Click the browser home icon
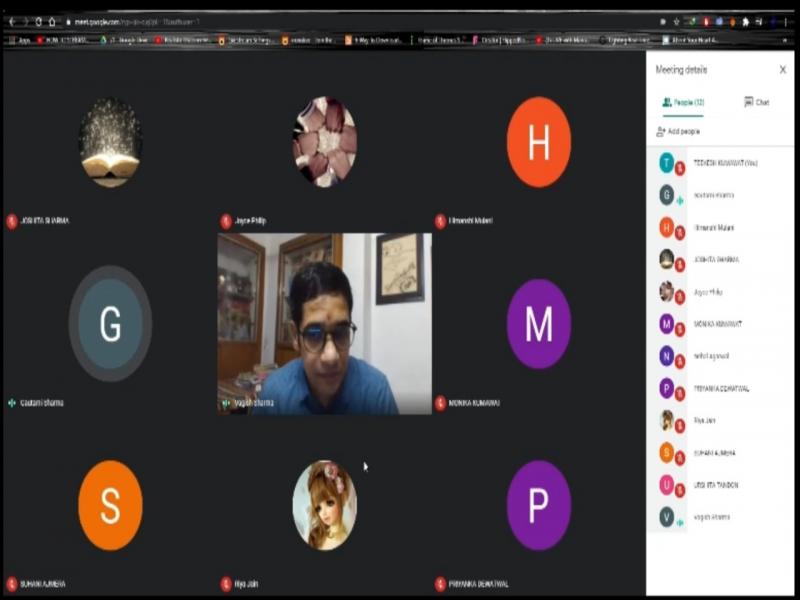 tap(52, 21)
